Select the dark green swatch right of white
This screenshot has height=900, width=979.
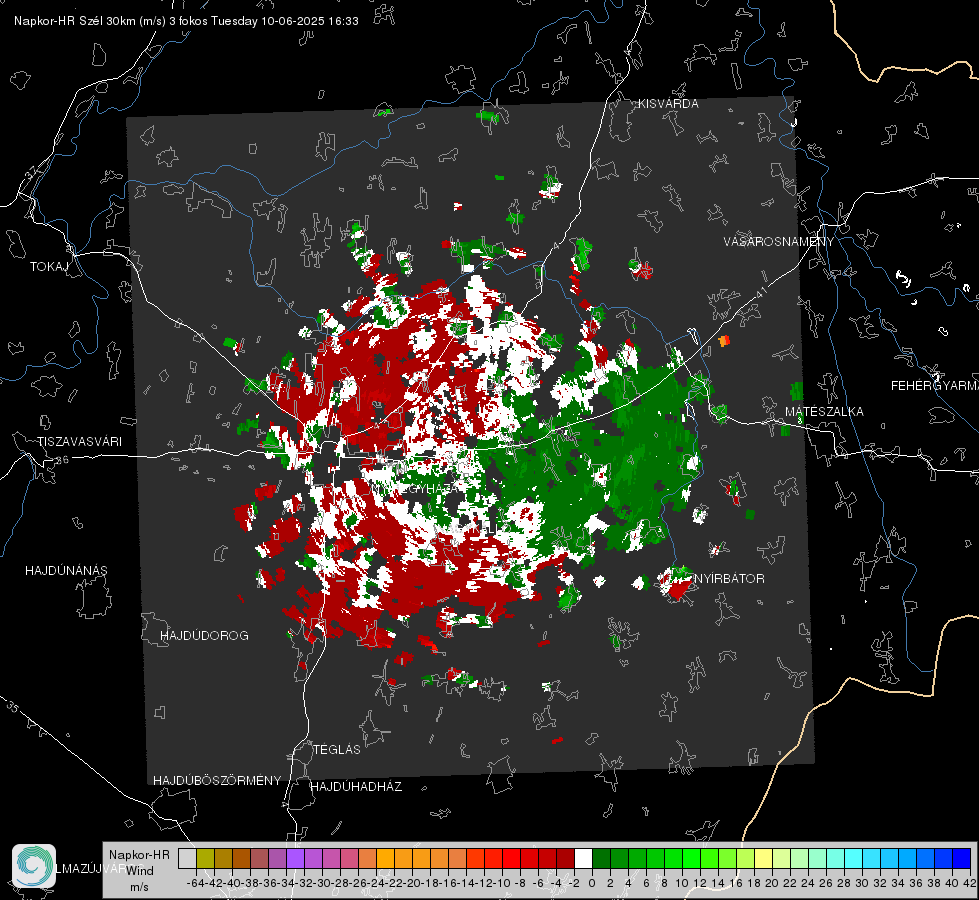[x=601, y=859]
